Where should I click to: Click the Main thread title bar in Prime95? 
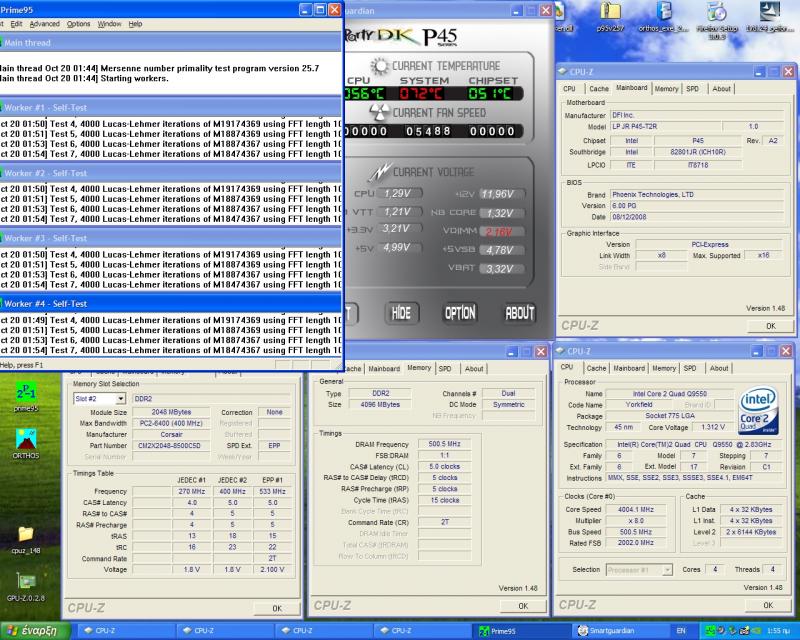tap(171, 43)
